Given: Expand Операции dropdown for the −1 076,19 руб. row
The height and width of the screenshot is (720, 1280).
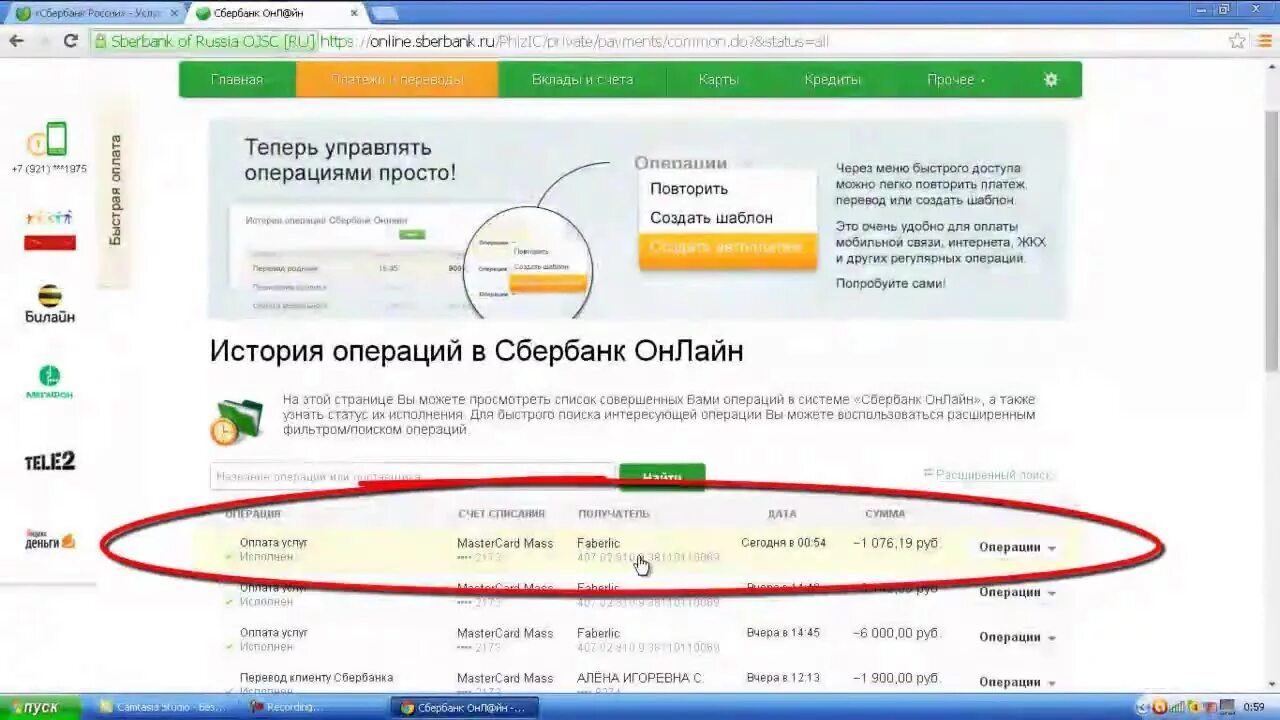Looking at the screenshot, I should [x=1017, y=547].
